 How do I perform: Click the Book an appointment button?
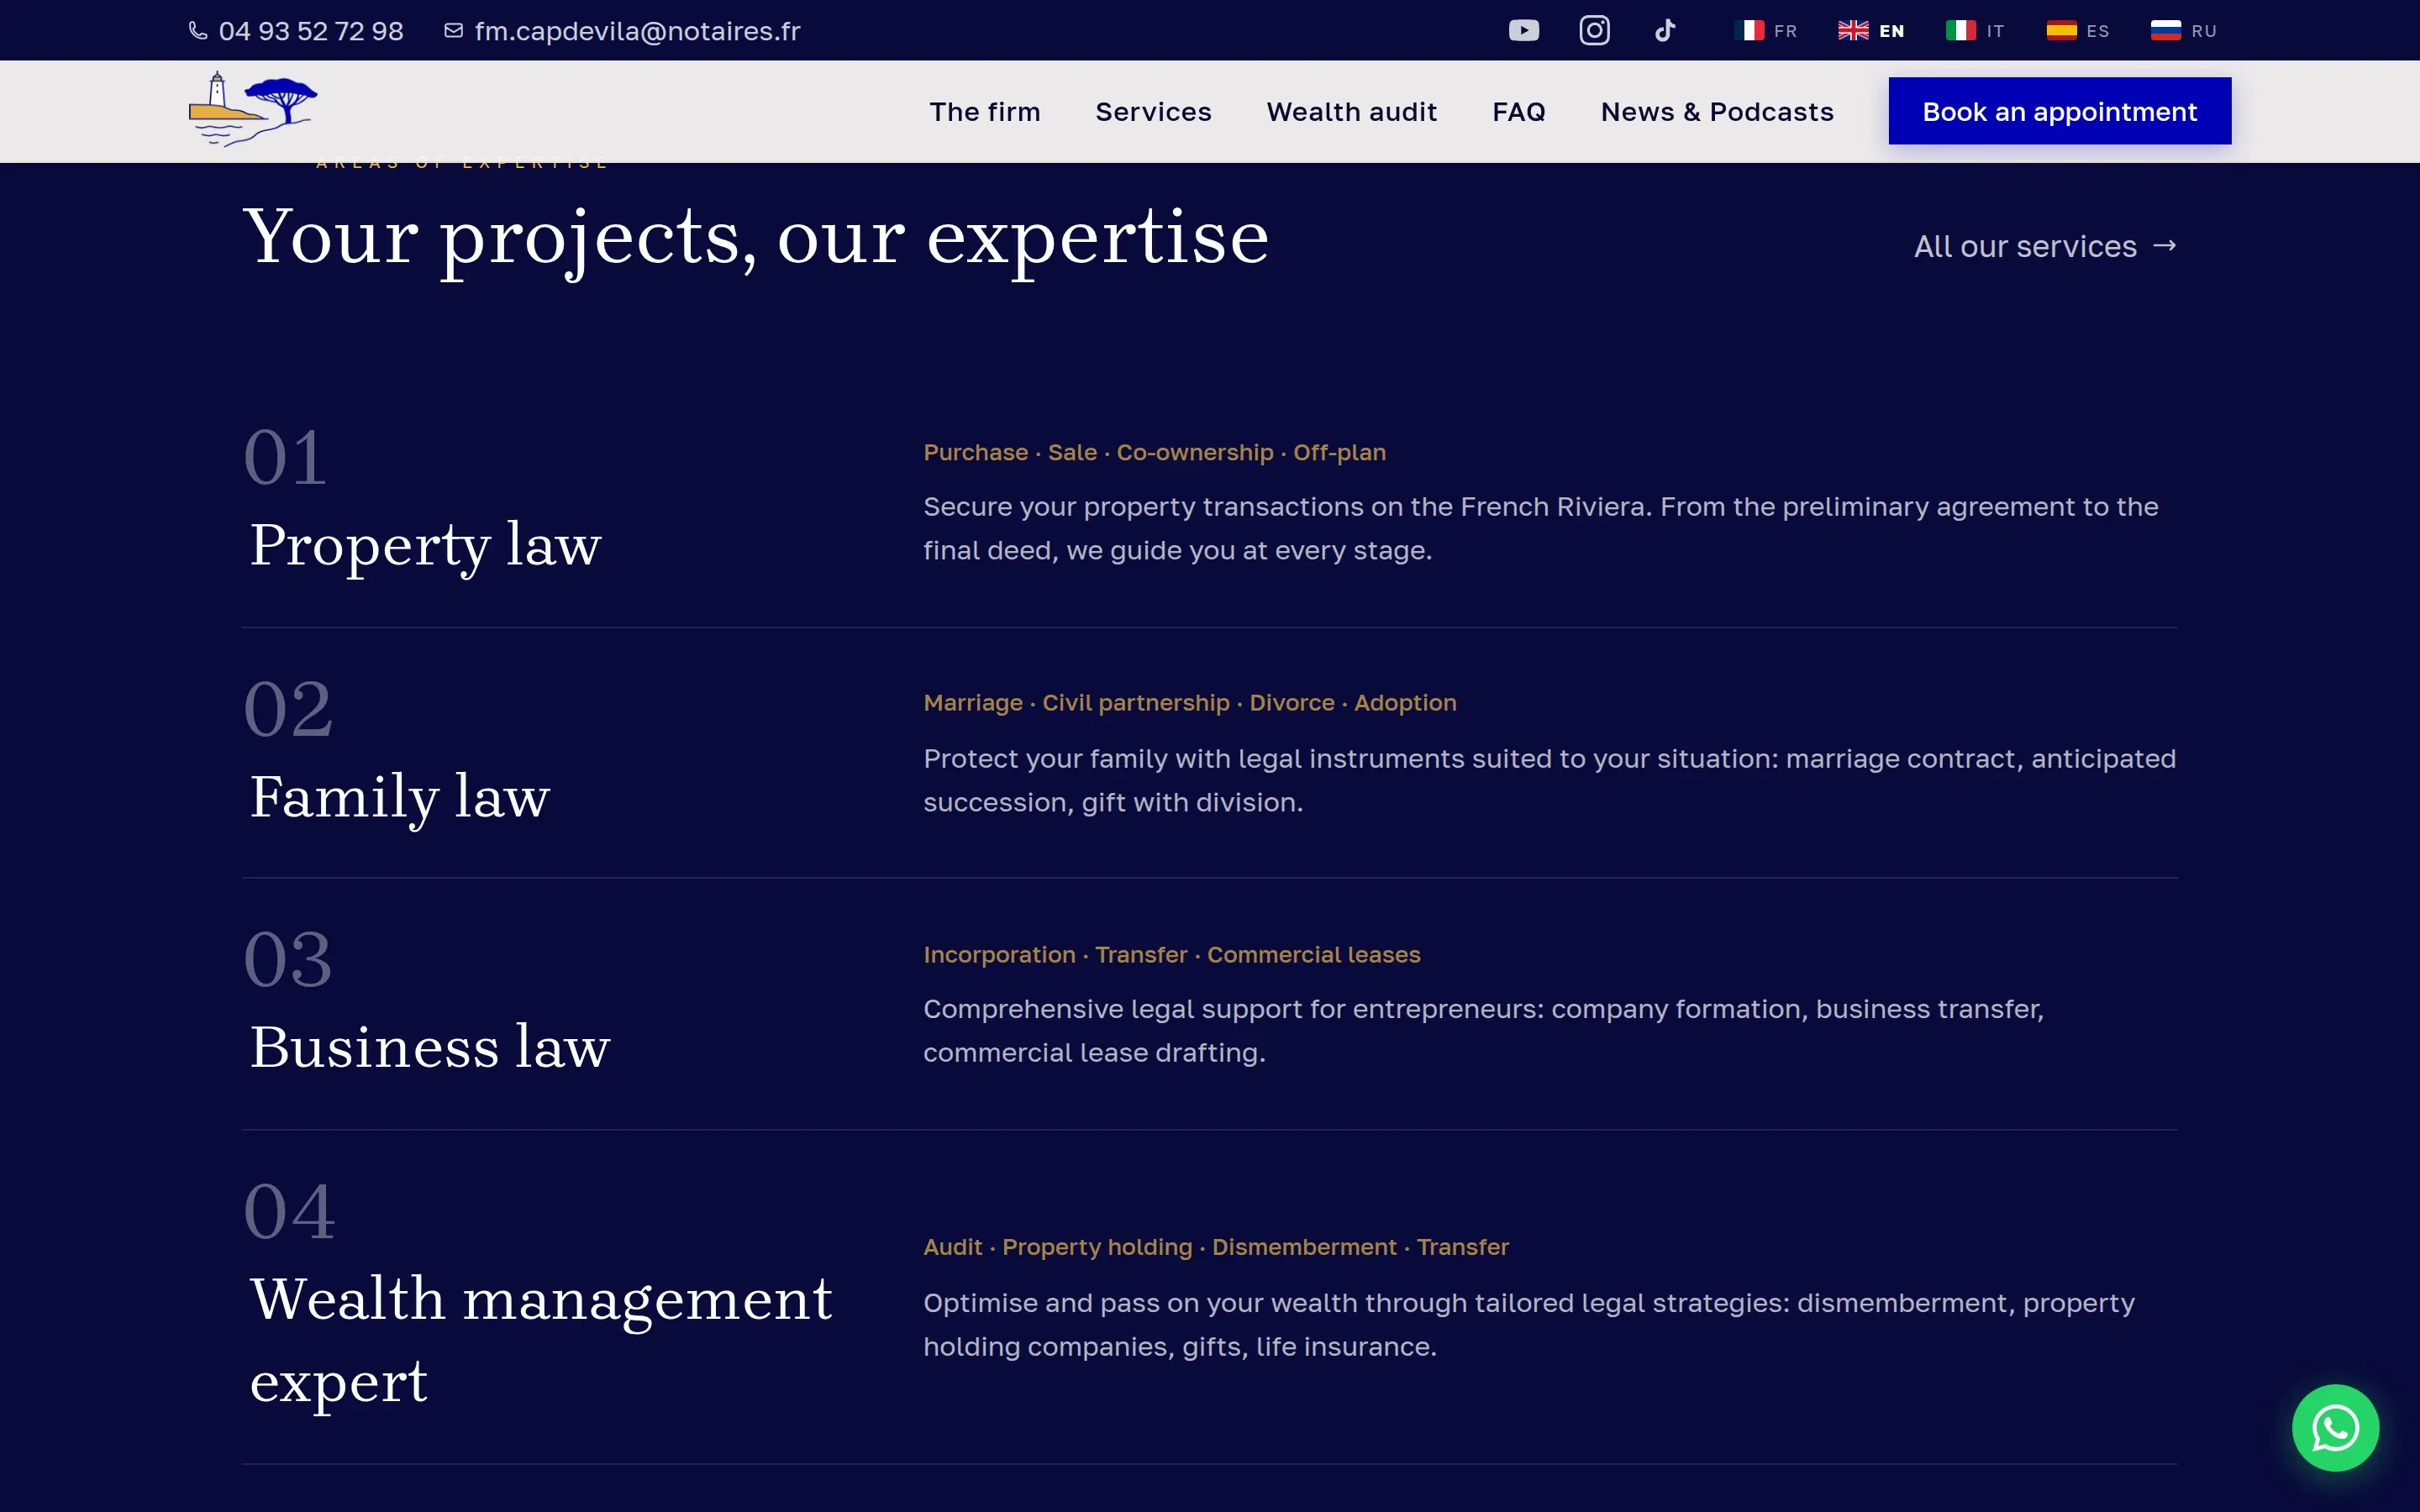(x=2059, y=111)
